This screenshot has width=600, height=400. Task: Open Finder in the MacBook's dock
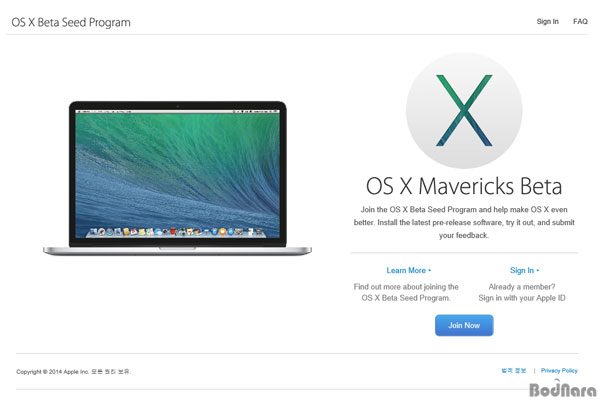[93, 232]
